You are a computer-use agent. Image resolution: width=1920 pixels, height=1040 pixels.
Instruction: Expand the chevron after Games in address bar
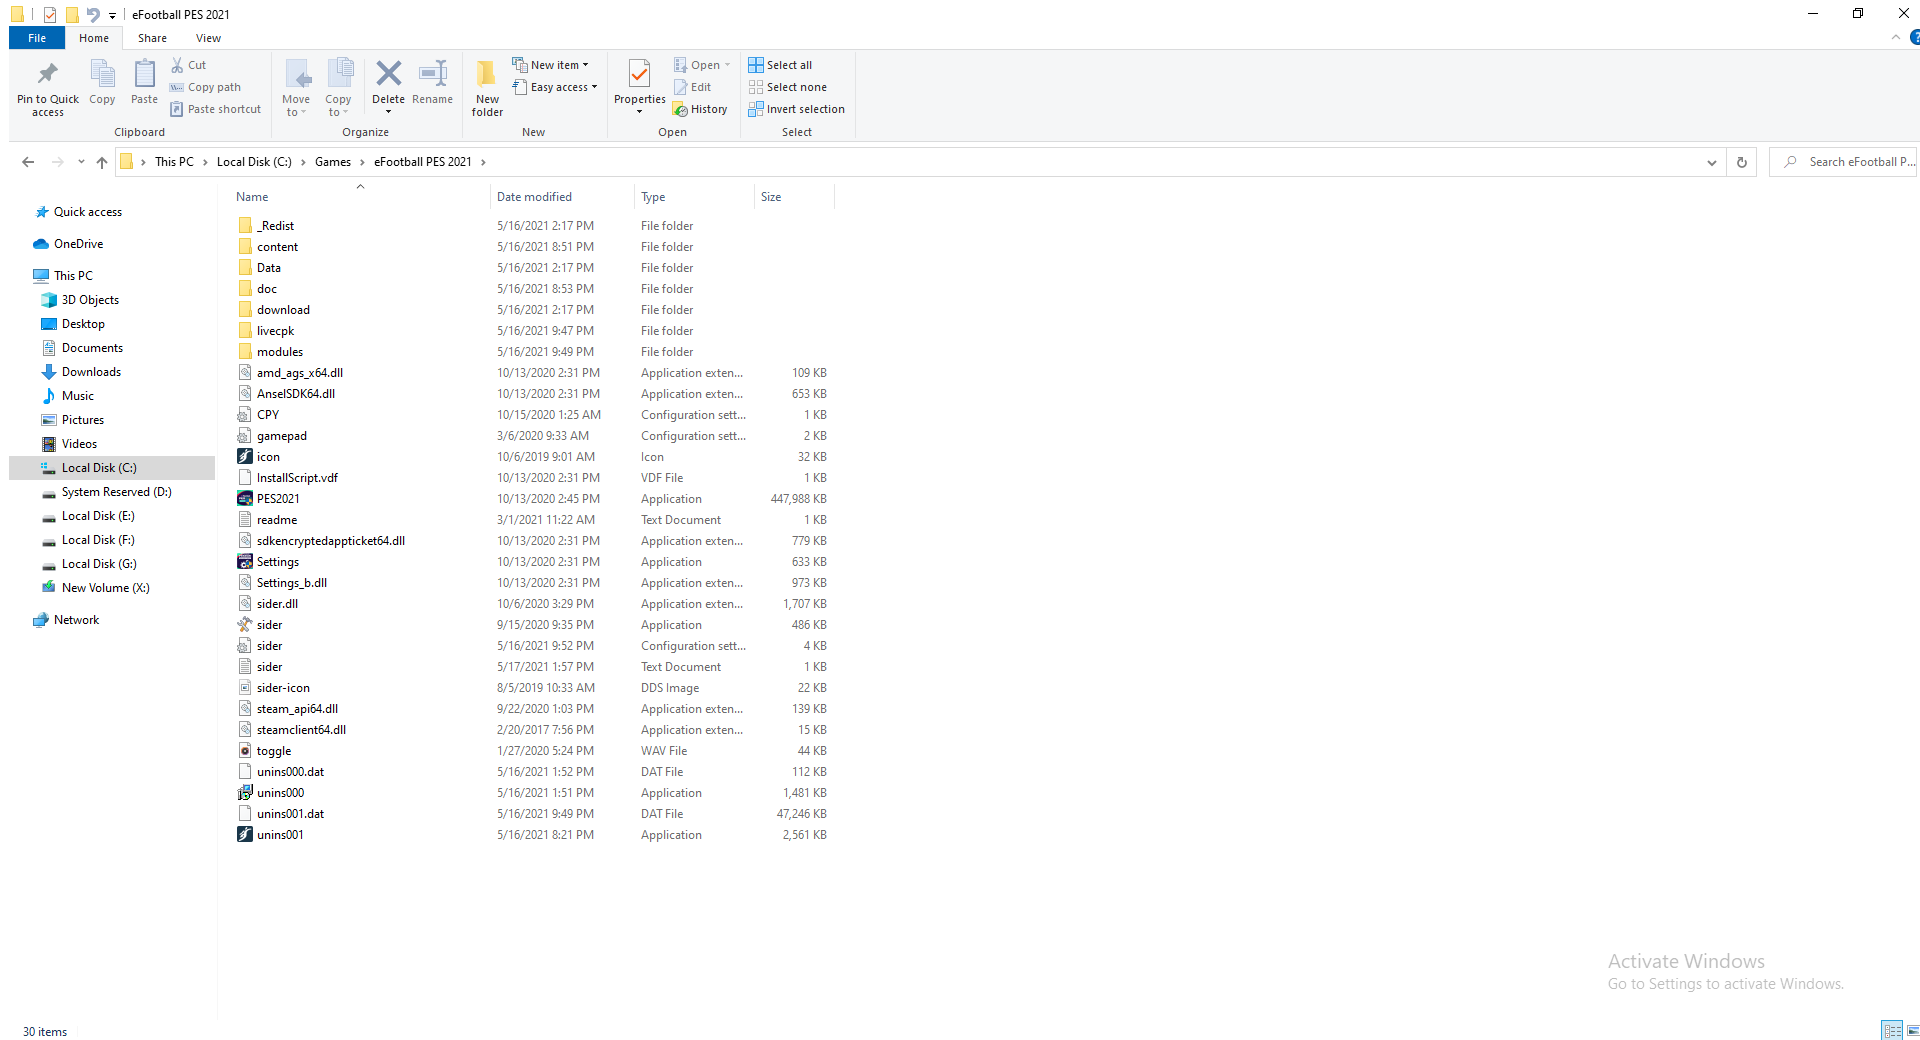tap(362, 162)
